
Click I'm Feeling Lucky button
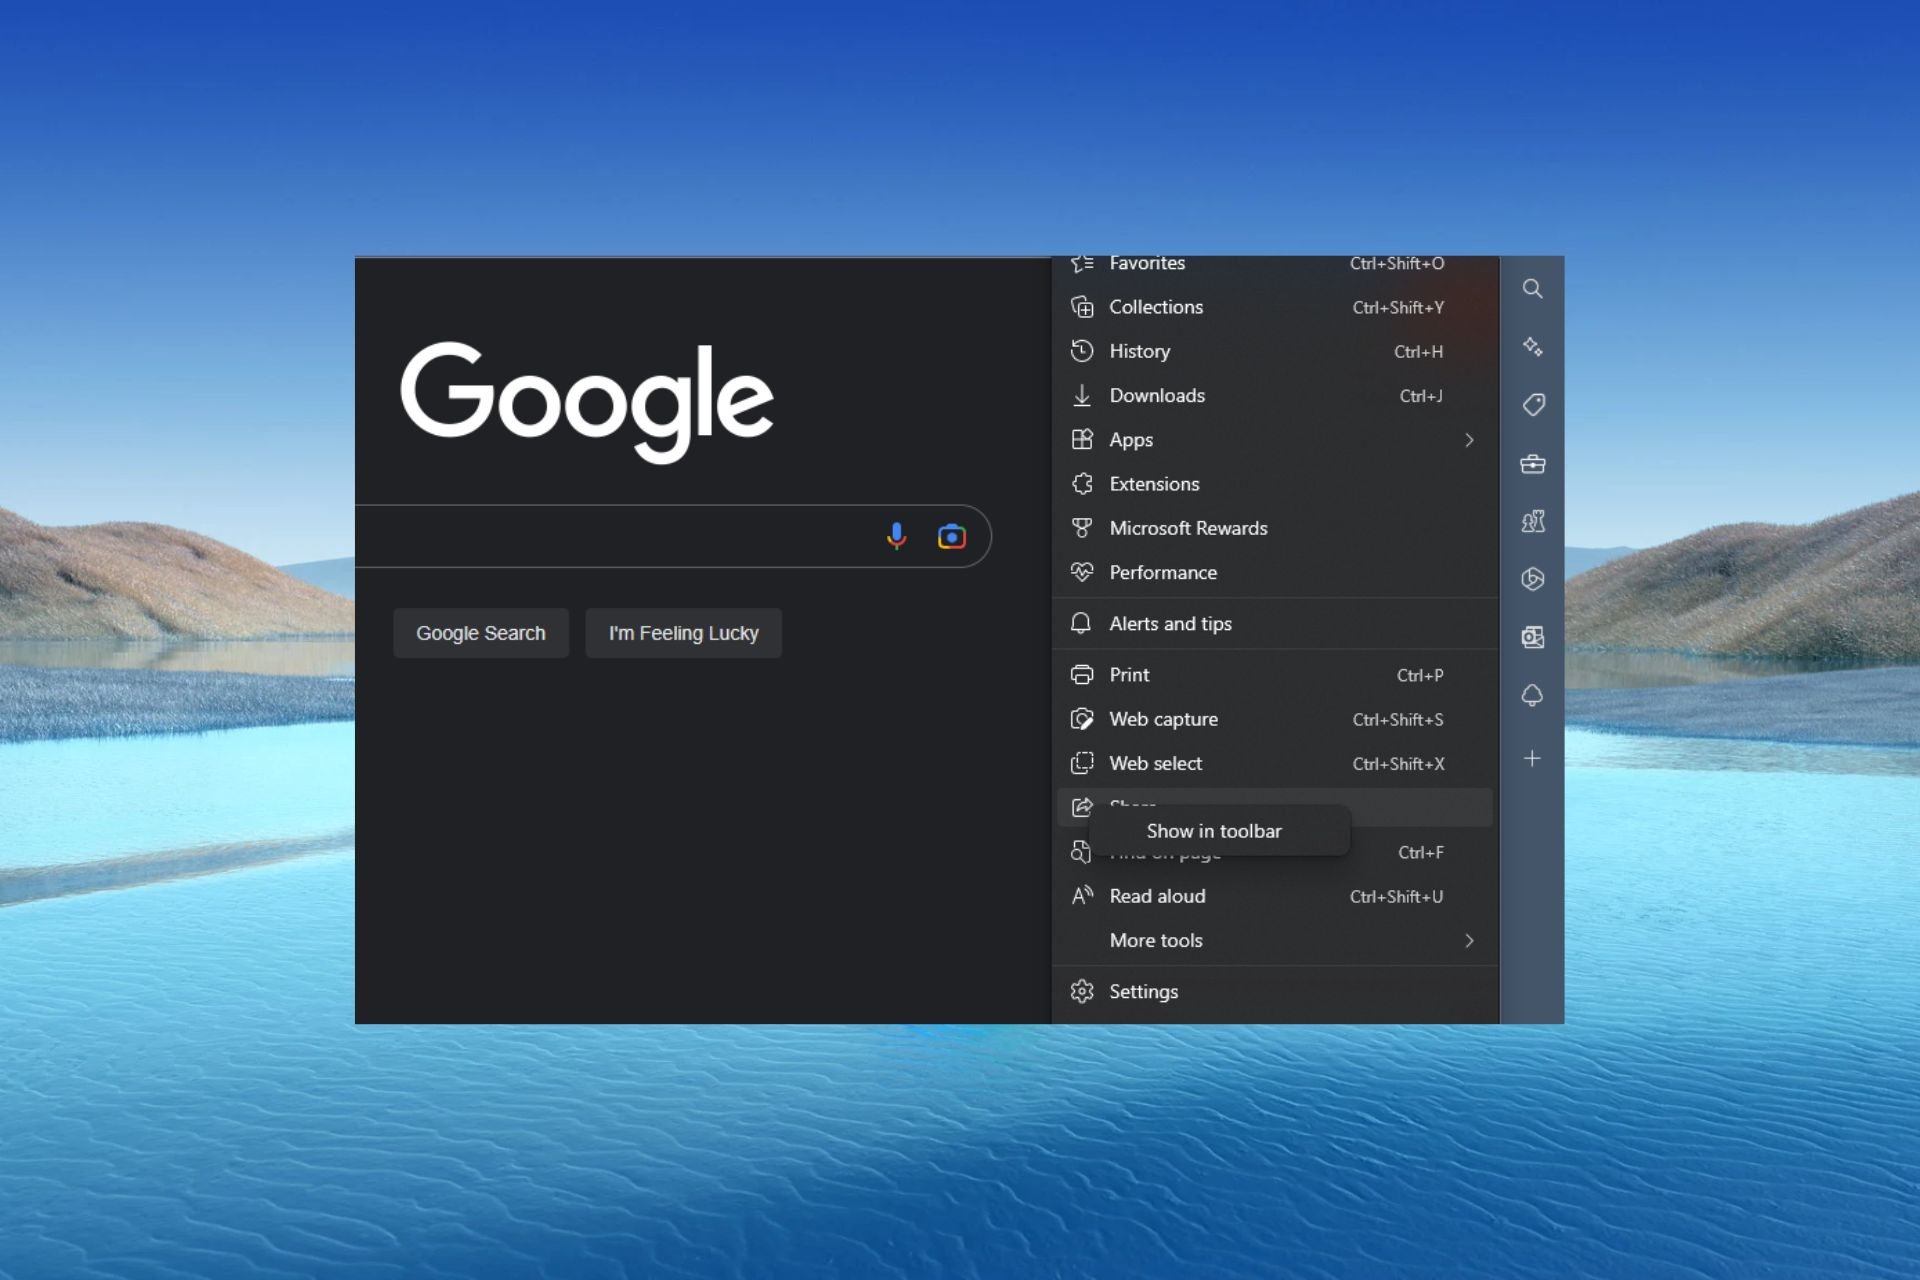click(683, 633)
